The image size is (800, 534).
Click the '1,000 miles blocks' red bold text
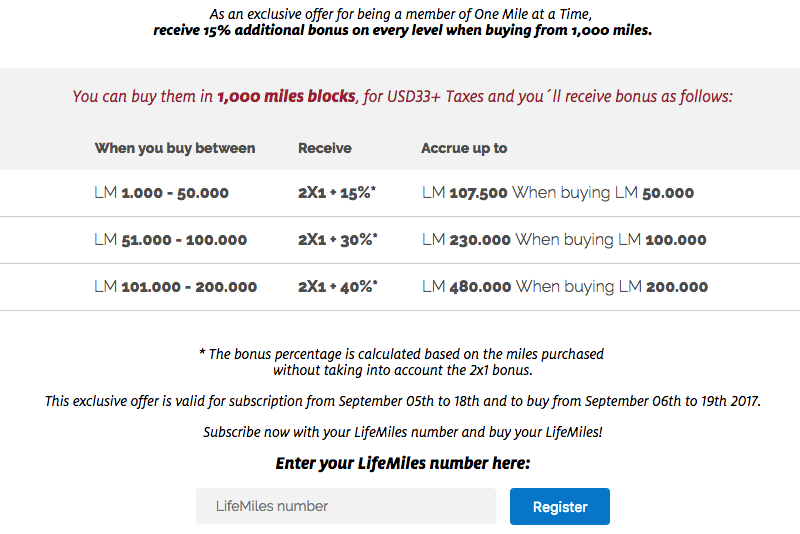(286, 96)
